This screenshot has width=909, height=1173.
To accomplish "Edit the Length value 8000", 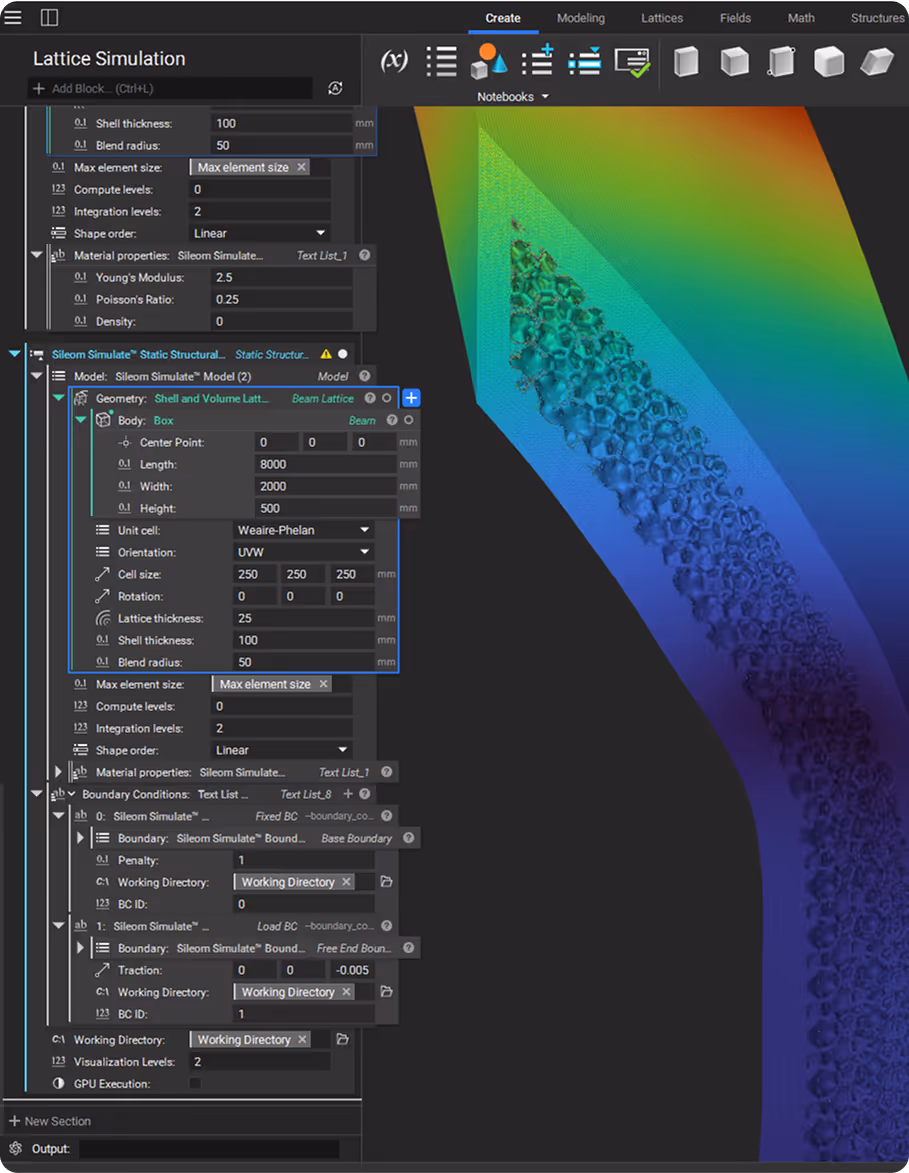I will coord(325,464).
